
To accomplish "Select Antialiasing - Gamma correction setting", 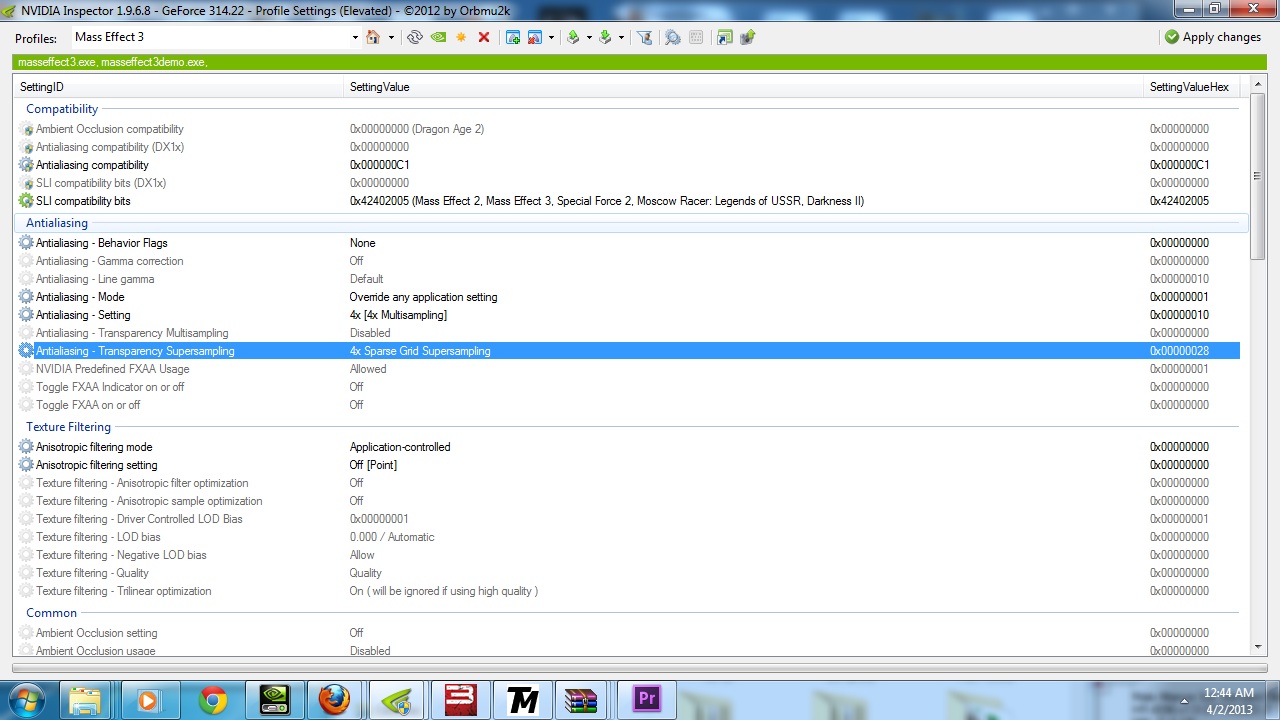I will pyautogui.click(x=627, y=261).
